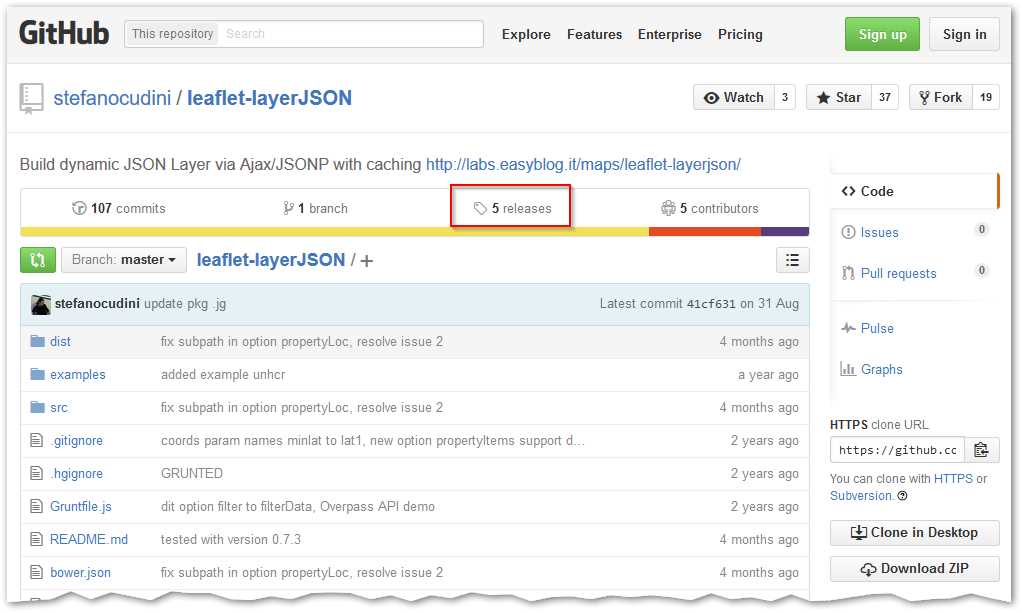This screenshot has height=613, width=1022.
Task: Click the green compare pull request icon
Action: click(x=37, y=259)
